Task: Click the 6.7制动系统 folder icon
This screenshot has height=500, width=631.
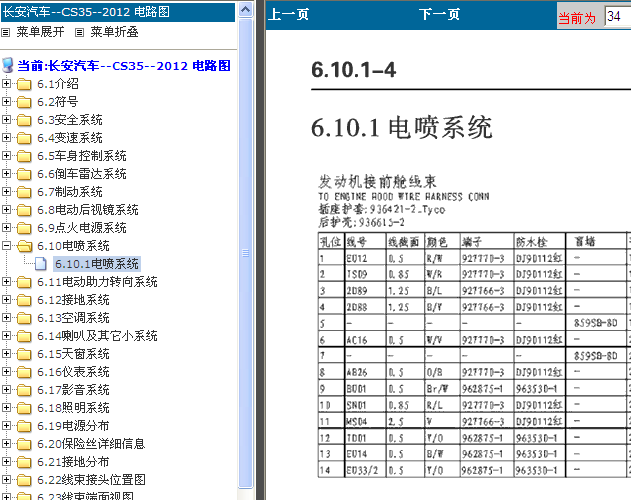Action: coord(24,192)
